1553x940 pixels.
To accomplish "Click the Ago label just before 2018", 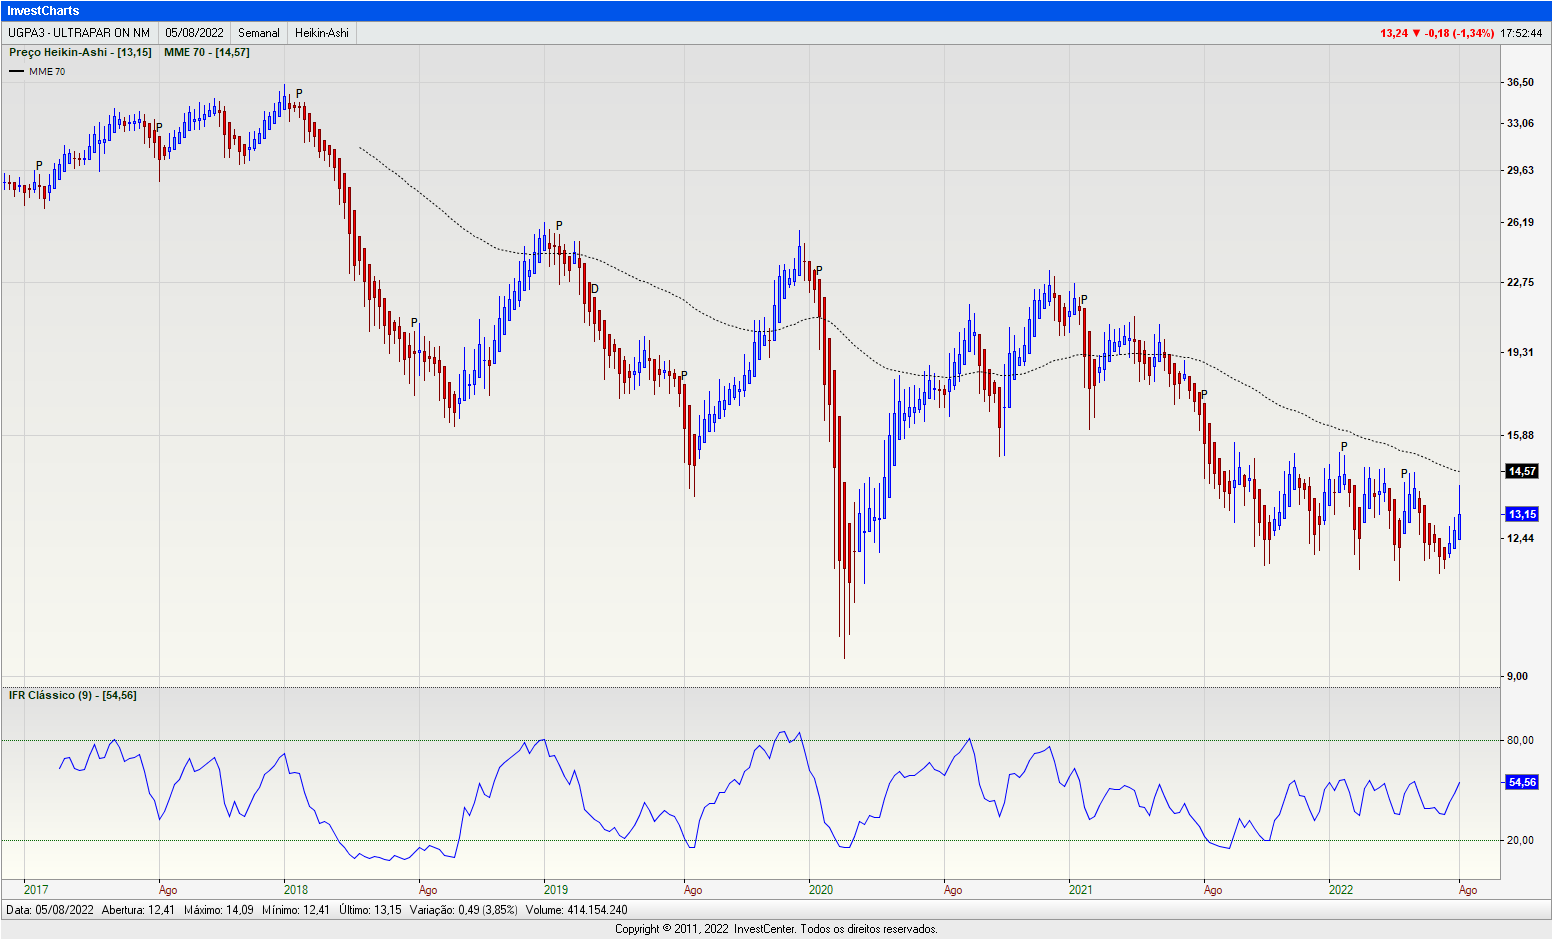I will [x=168, y=890].
